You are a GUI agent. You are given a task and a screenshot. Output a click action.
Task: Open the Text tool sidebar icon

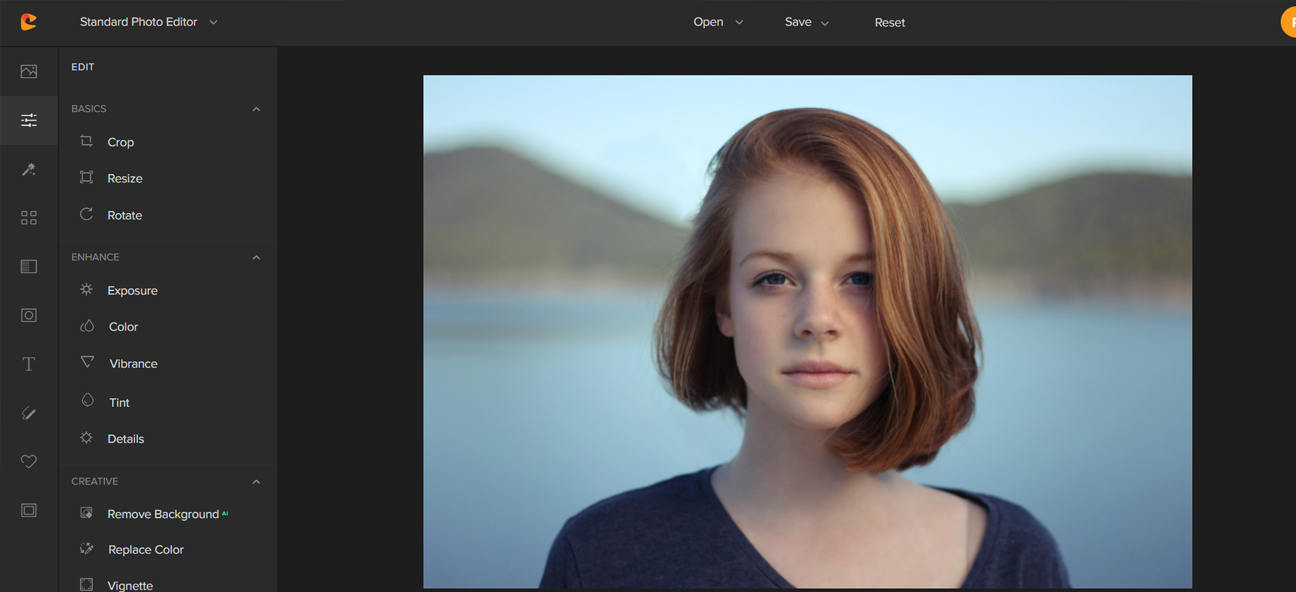29,364
